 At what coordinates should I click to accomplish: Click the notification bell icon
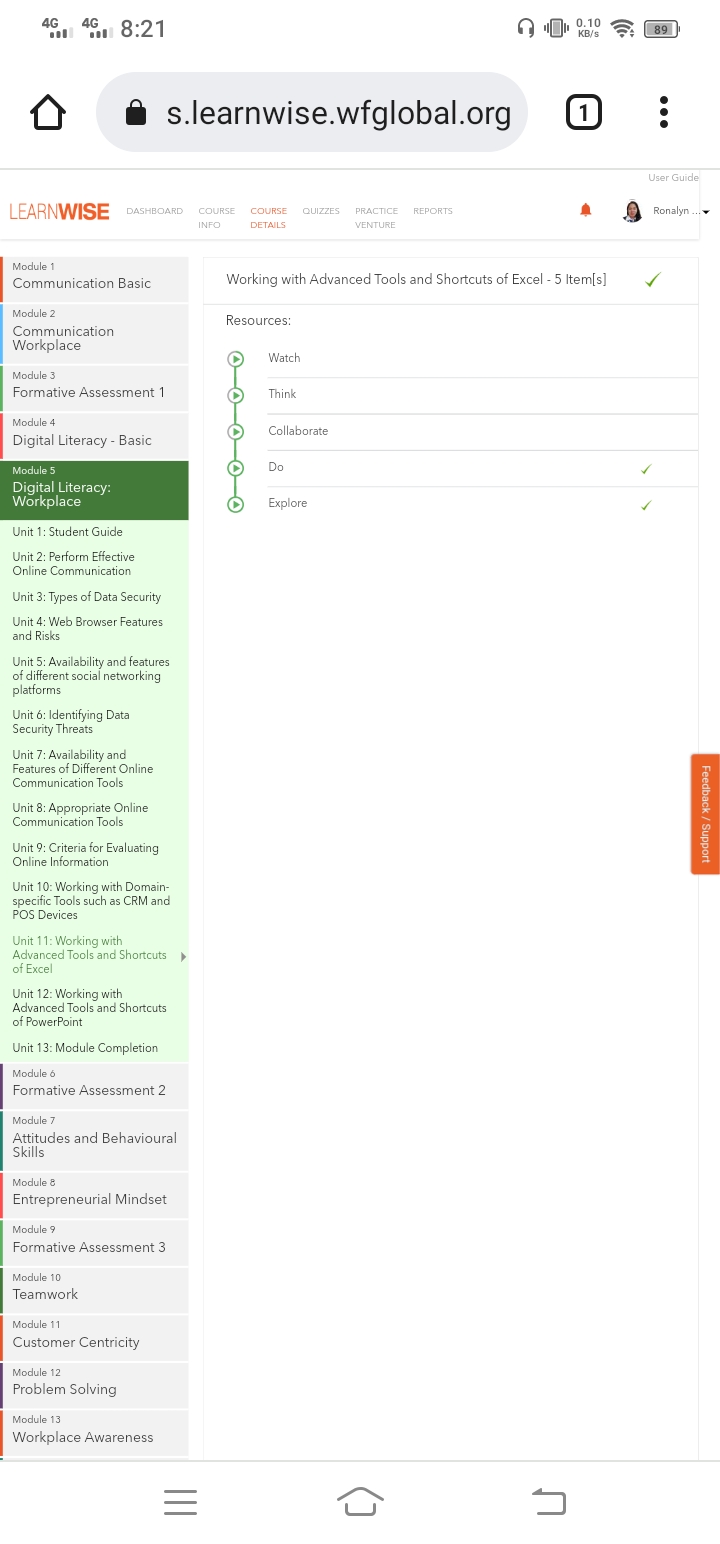(x=586, y=210)
